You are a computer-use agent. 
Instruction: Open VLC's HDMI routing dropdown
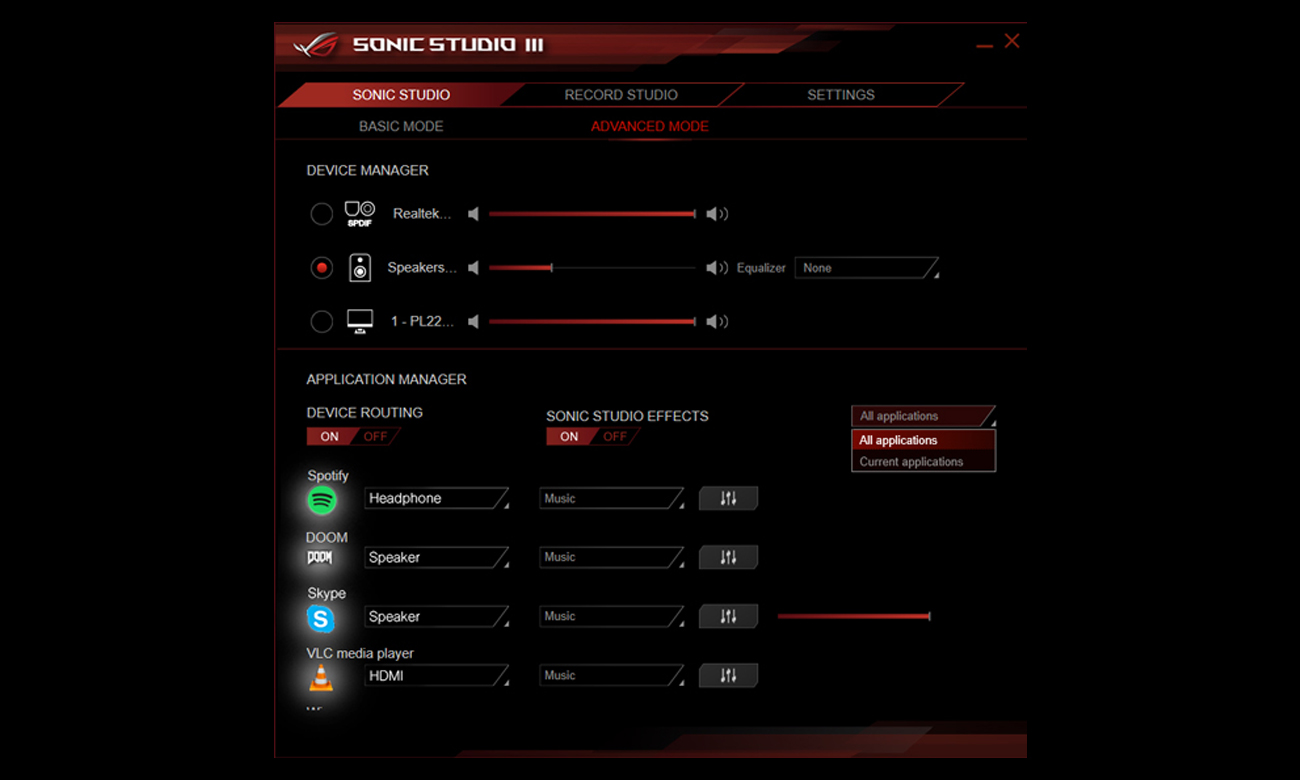436,676
